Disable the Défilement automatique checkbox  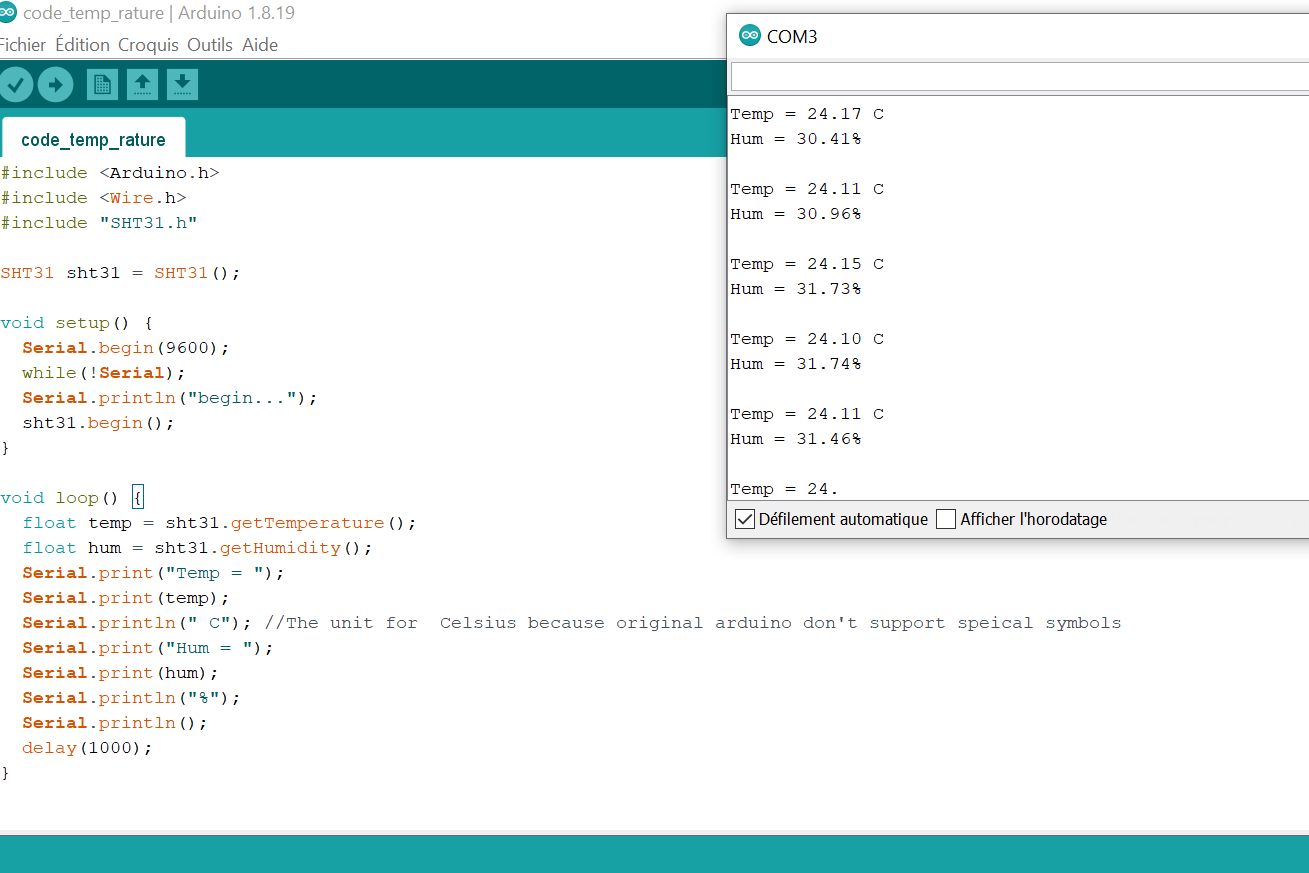[745, 519]
